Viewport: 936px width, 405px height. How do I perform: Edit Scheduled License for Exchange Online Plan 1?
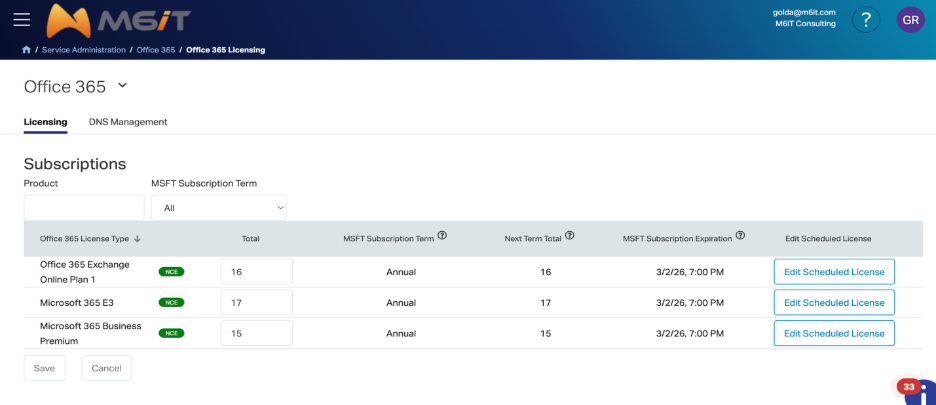[834, 272]
